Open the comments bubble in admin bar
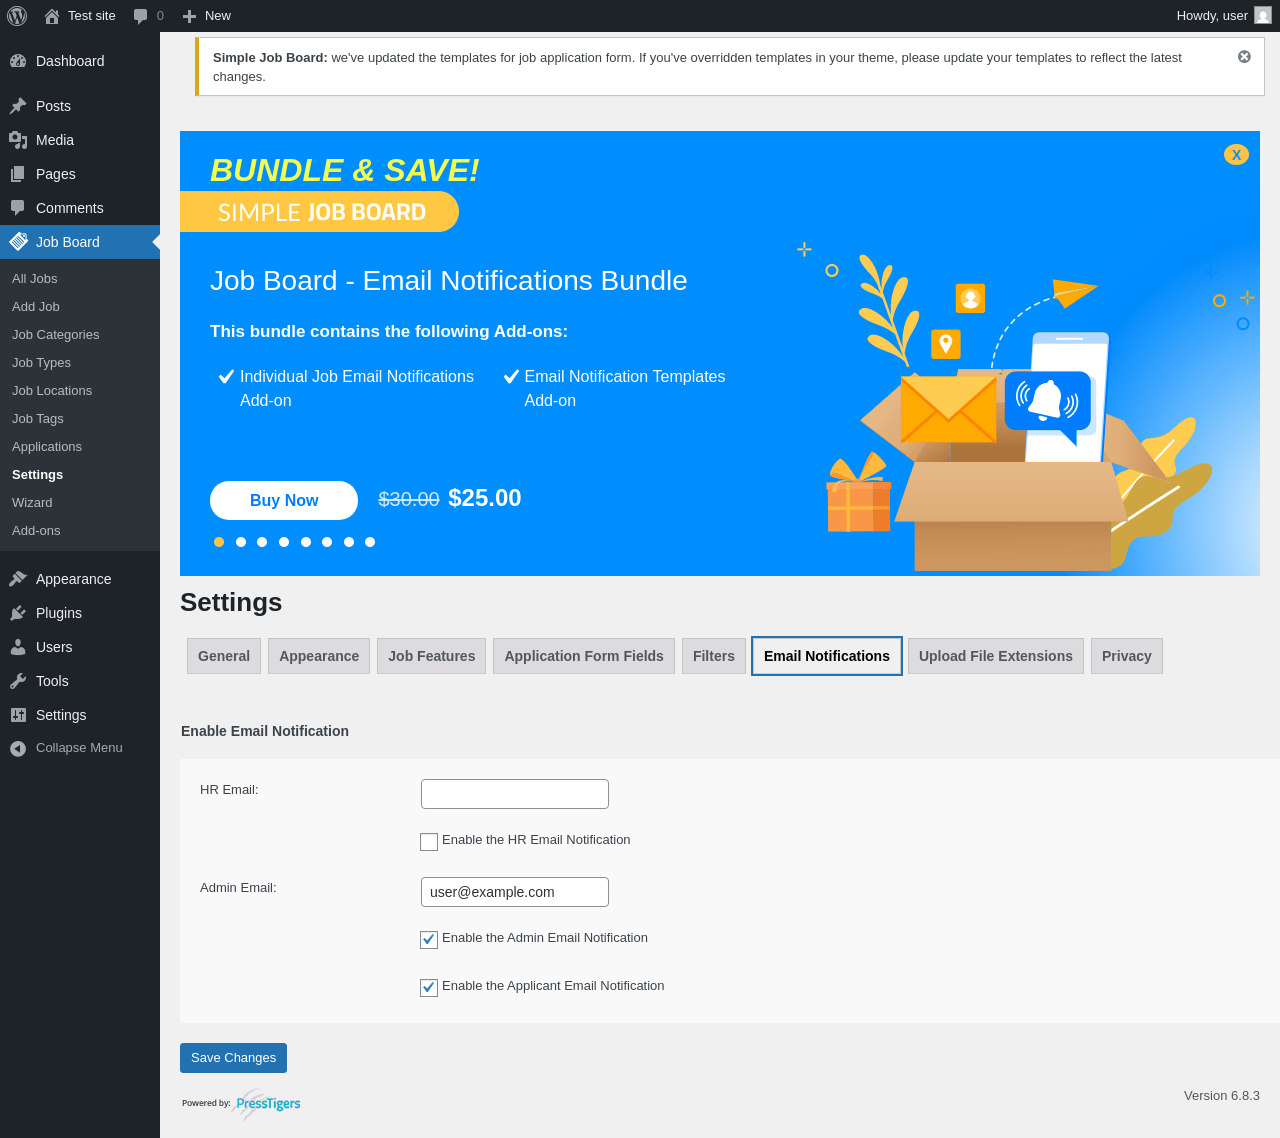 pos(141,16)
